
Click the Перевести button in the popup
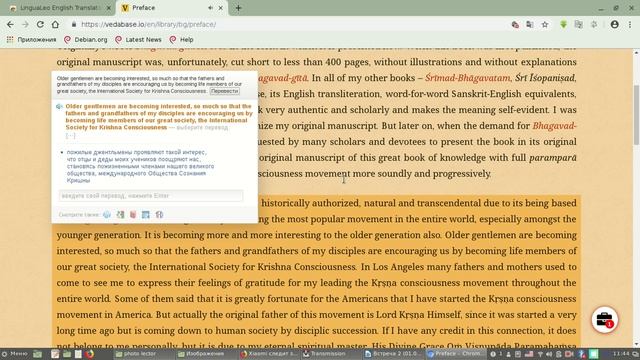(224, 91)
